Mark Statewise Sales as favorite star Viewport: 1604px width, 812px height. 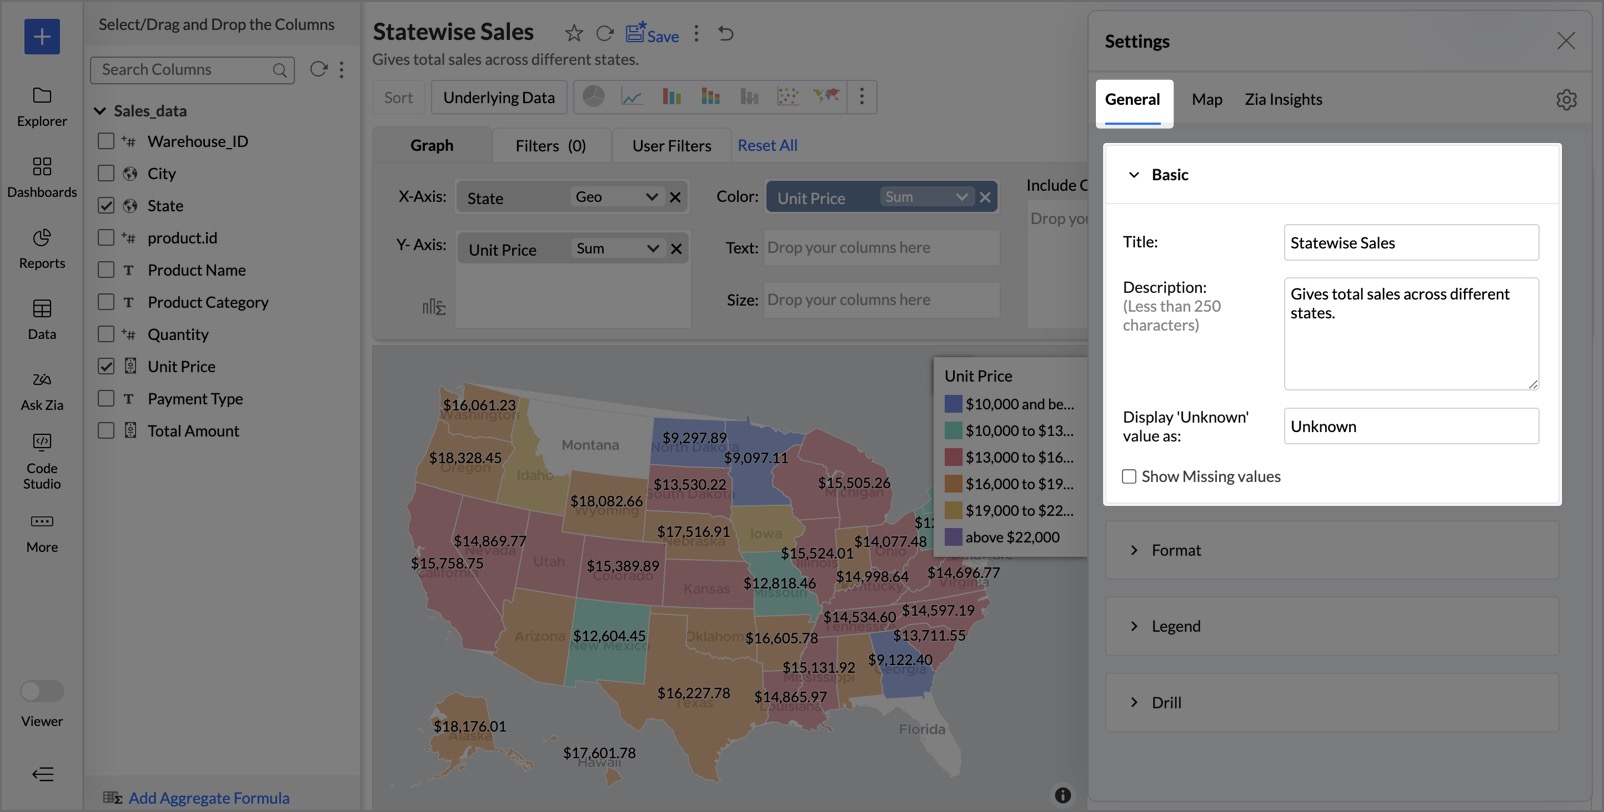pyautogui.click(x=574, y=34)
